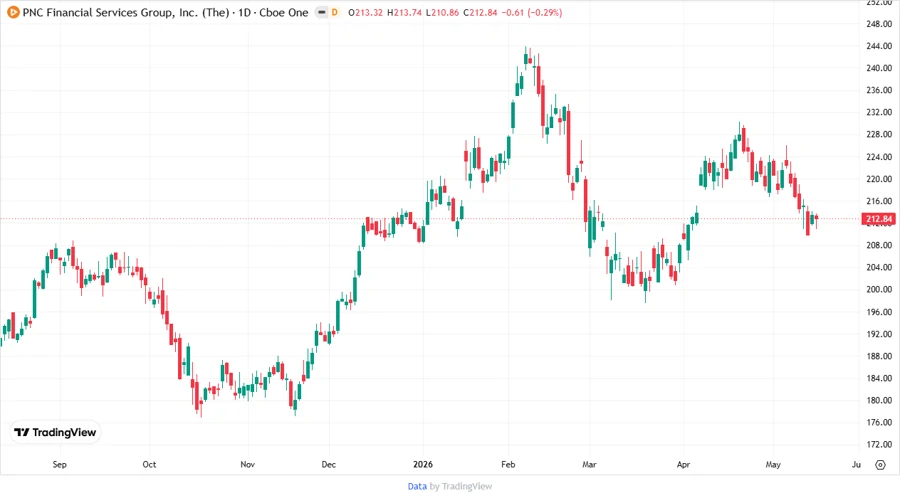Click the Sep label on time axis
This screenshot has height=498, width=900.
(60, 464)
